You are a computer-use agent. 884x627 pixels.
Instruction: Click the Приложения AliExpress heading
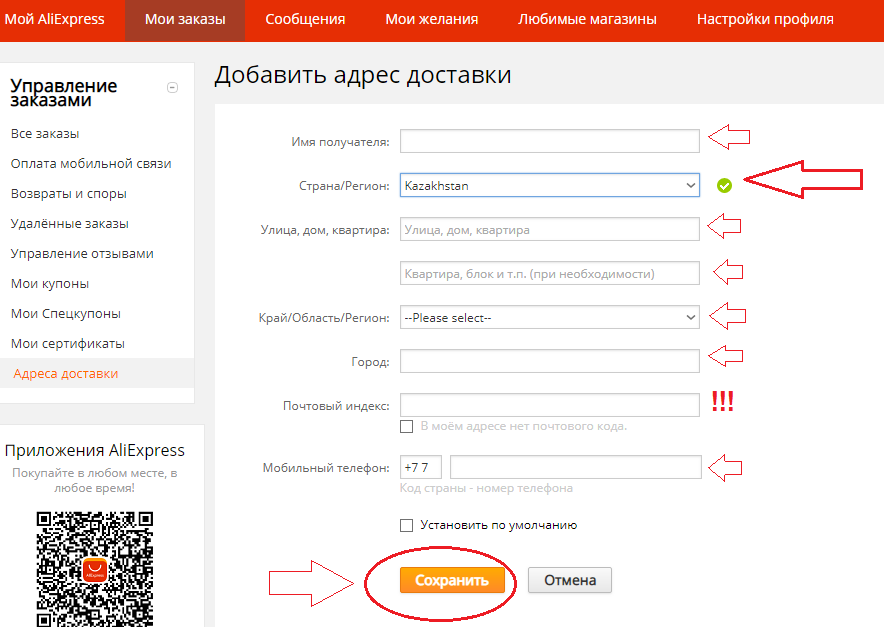coord(95,451)
